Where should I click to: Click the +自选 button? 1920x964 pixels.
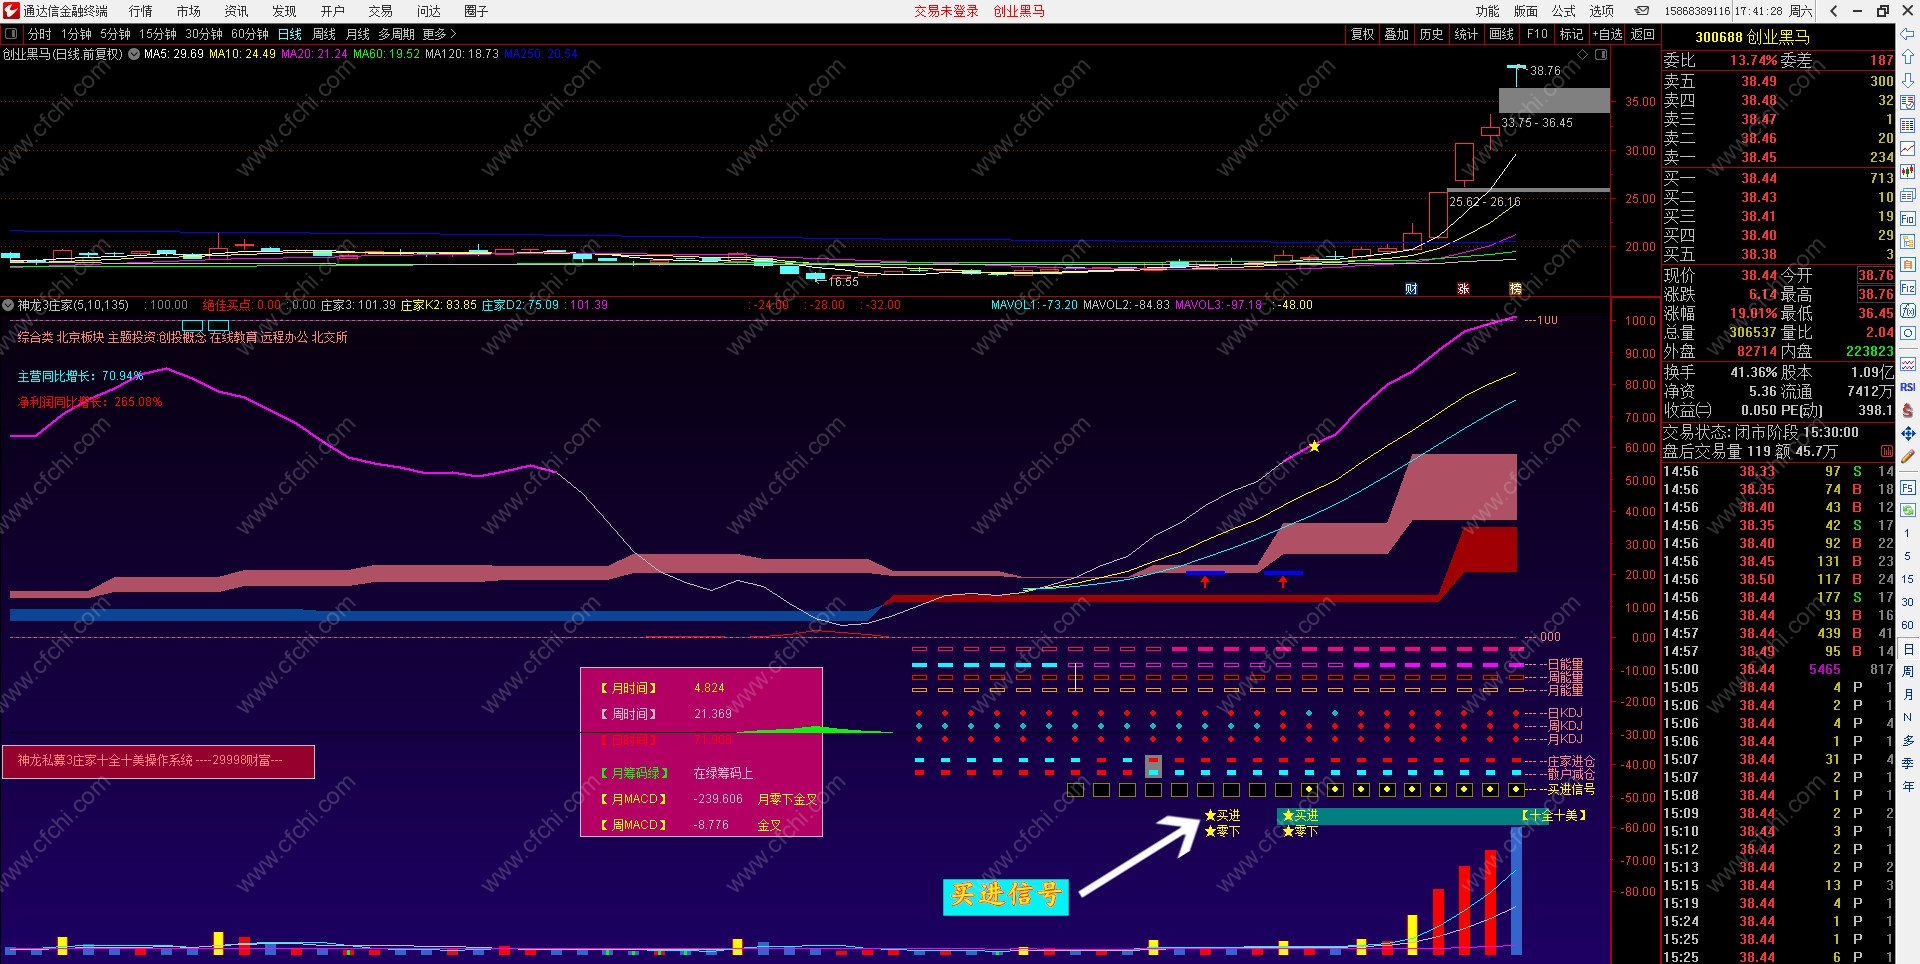coord(1606,34)
